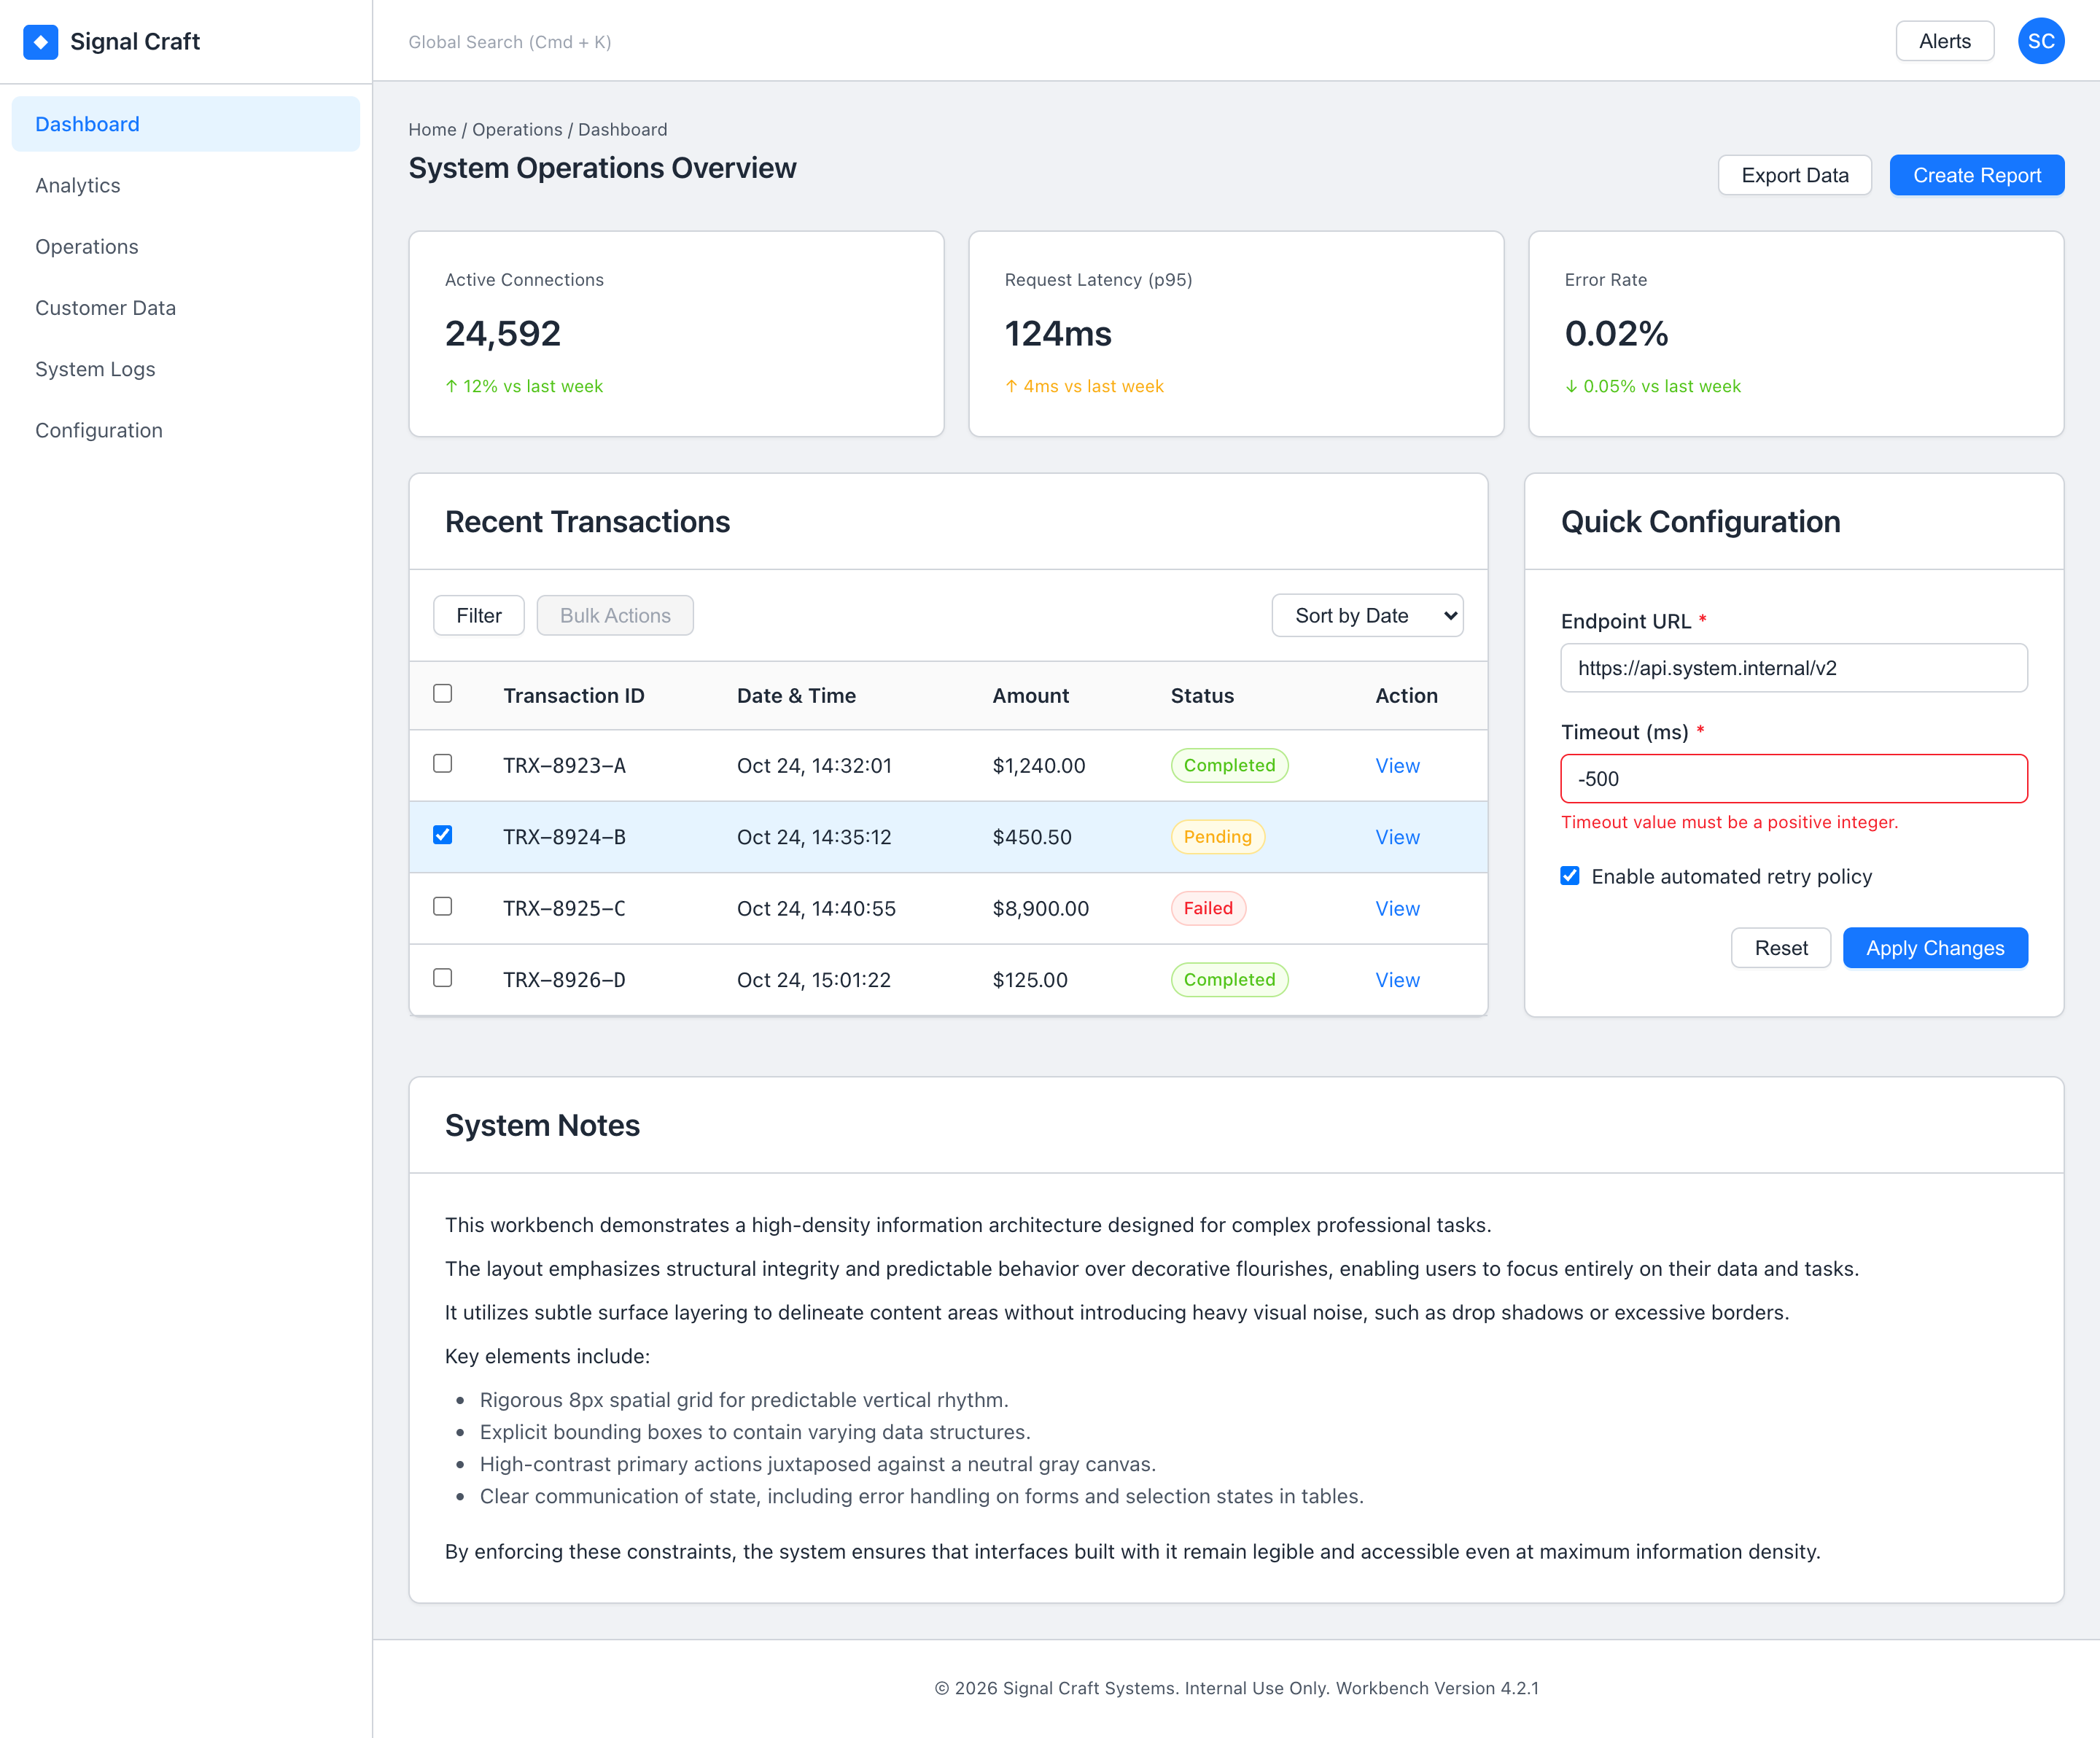Tick the select-all transactions checkbox

(442, 694)
